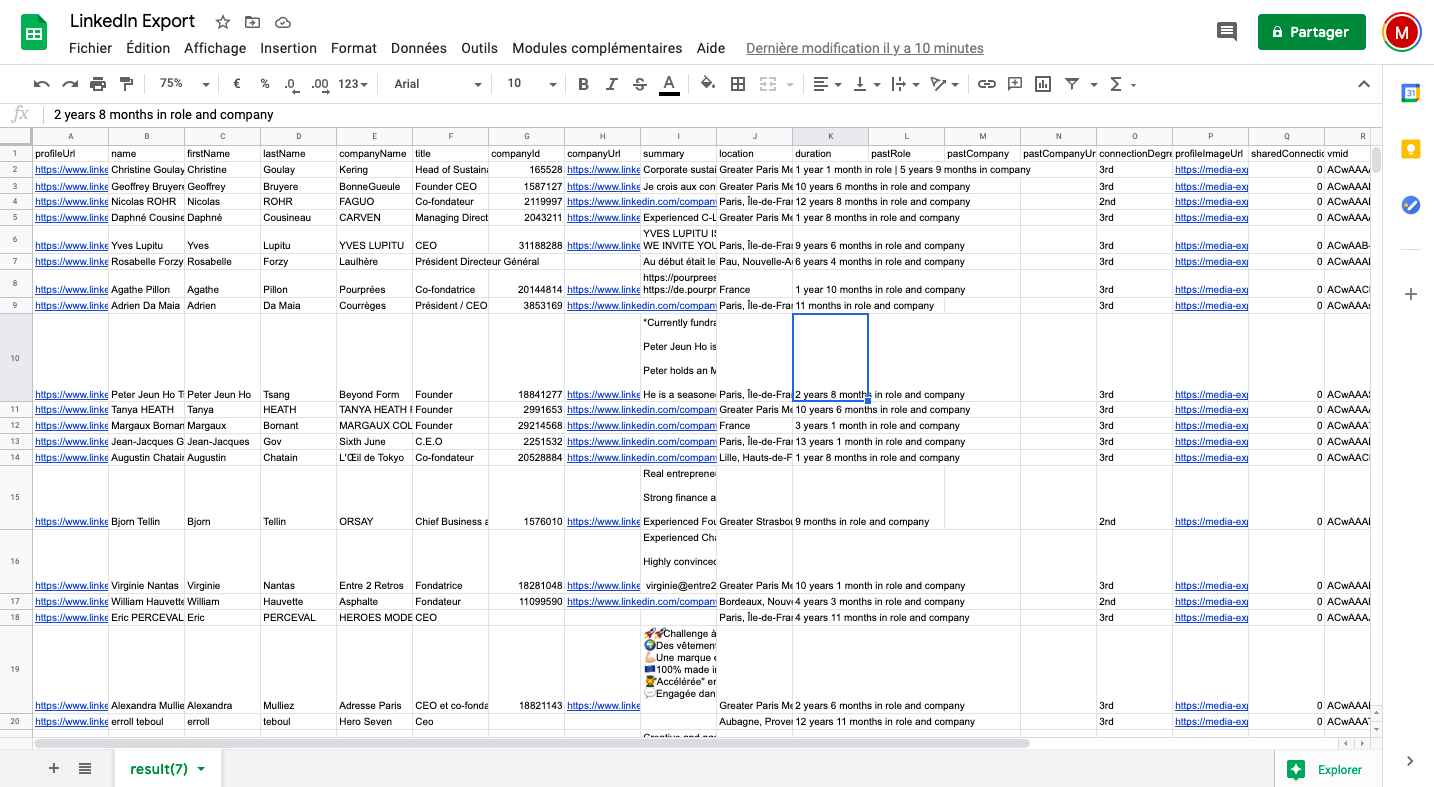Image resolution: width=1434 pixels, height=787 pixels.
Task: Open the Explorer button
Action: [x=1324, y=769]
